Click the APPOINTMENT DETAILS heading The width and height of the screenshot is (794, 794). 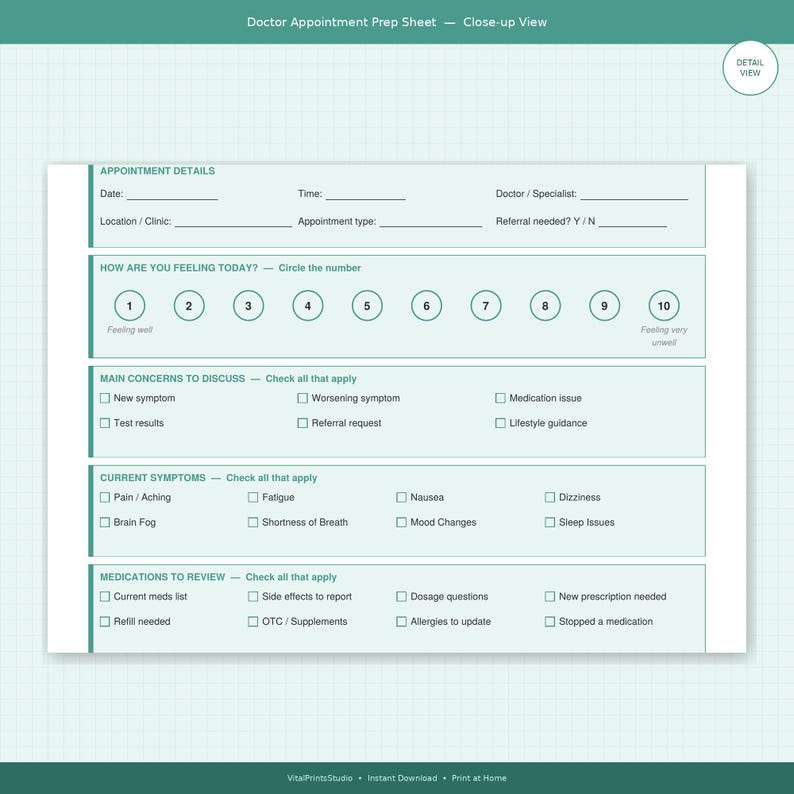[157, 171]
